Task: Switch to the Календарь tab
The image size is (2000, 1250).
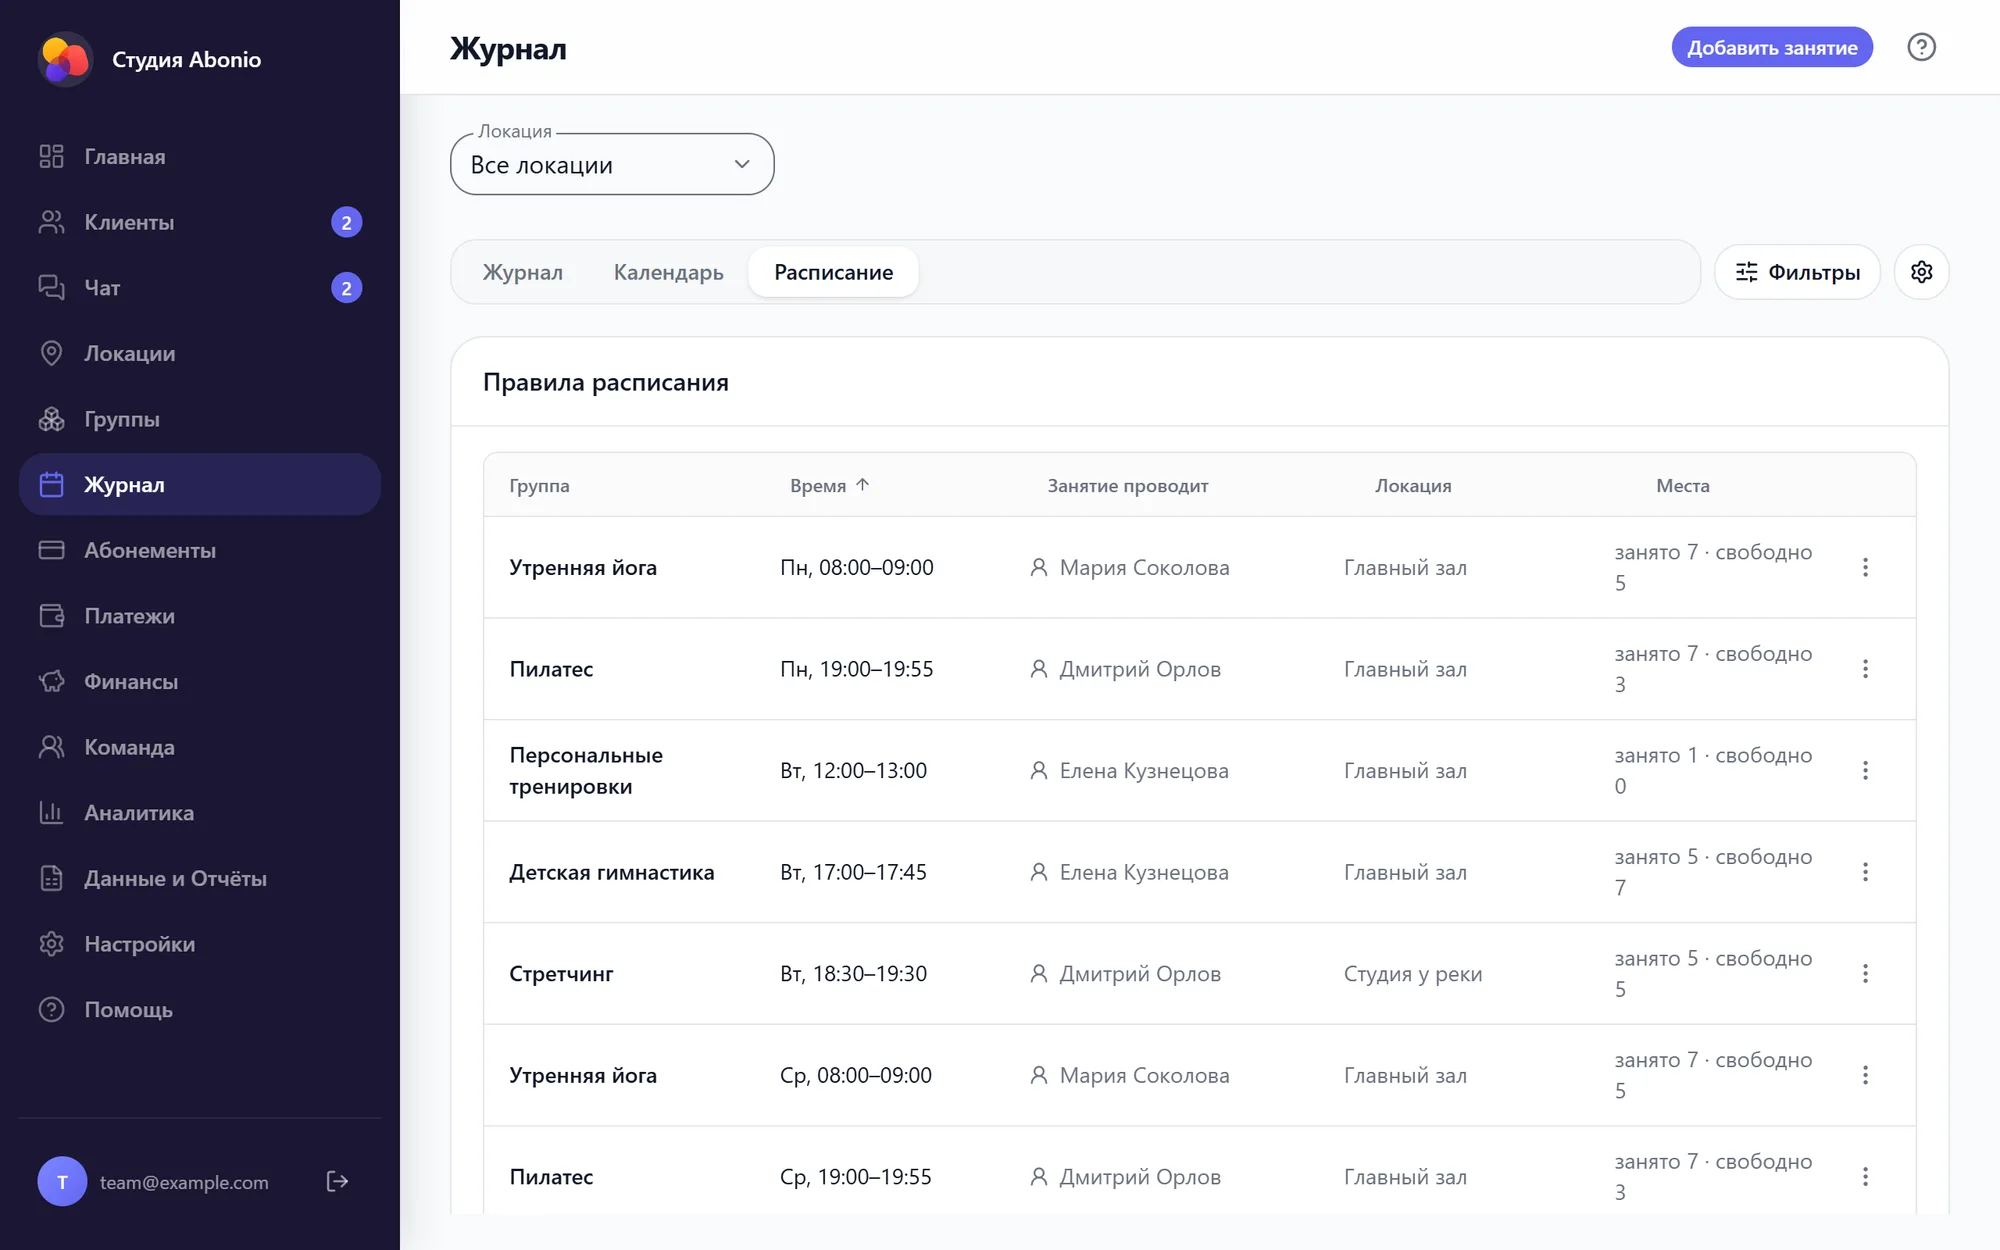Action: [x=668, y=272]
